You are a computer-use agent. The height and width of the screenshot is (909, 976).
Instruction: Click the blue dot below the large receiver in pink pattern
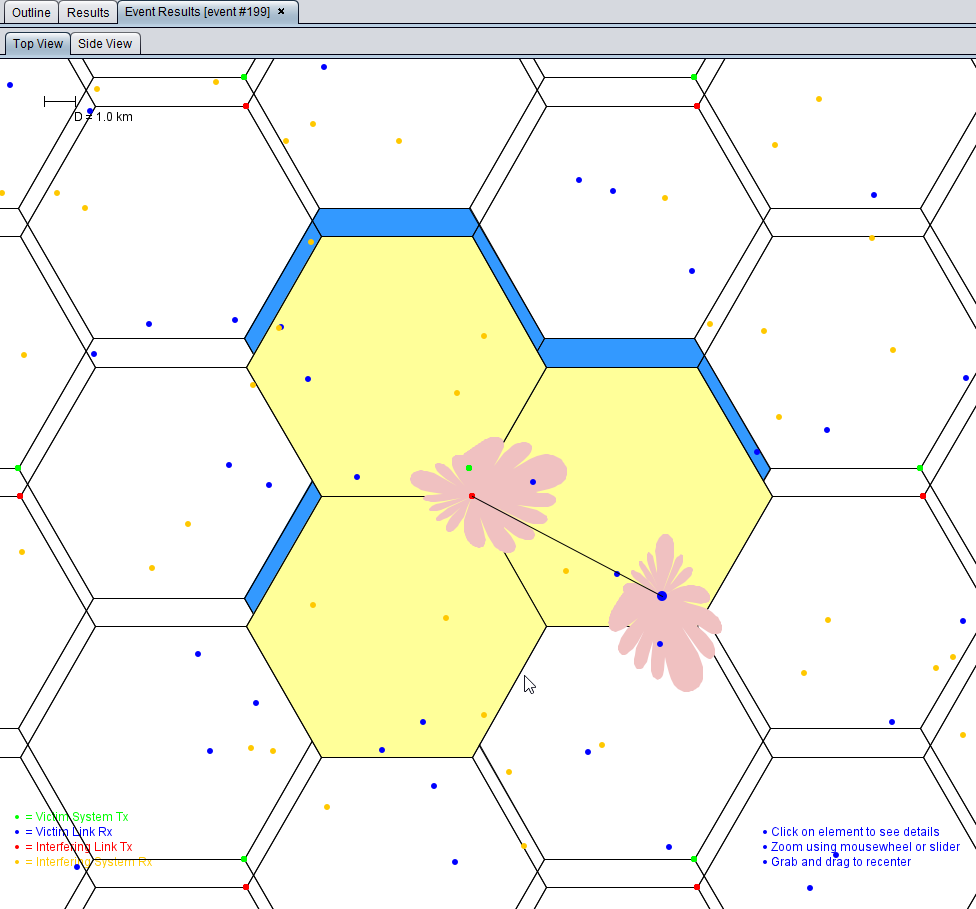click(660, 644)
